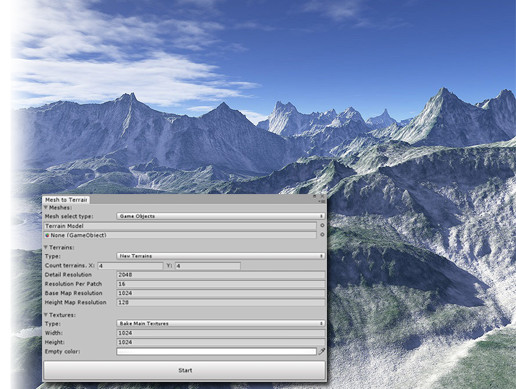Click the Count terrains X field
Viewport: 516px width, 389px height.
coord(130,266)
